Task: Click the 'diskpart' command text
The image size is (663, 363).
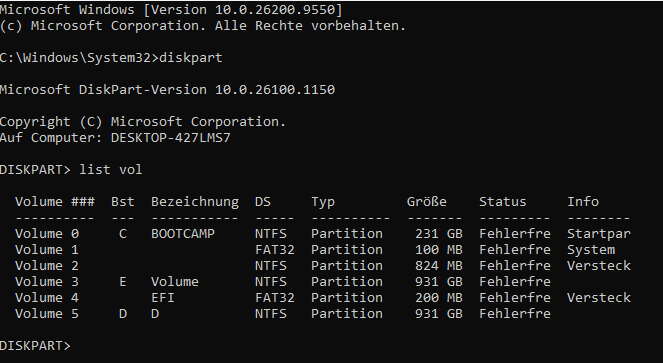Action: click(x=191, y=58)
